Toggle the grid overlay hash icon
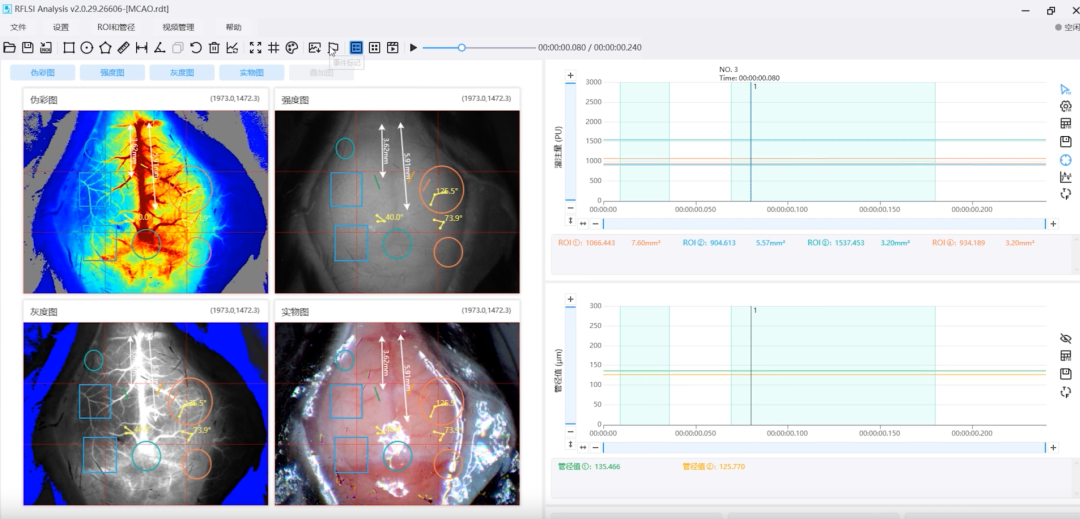Image resolution: width=1080 pixels, height=519 pixels. point(273,47)
